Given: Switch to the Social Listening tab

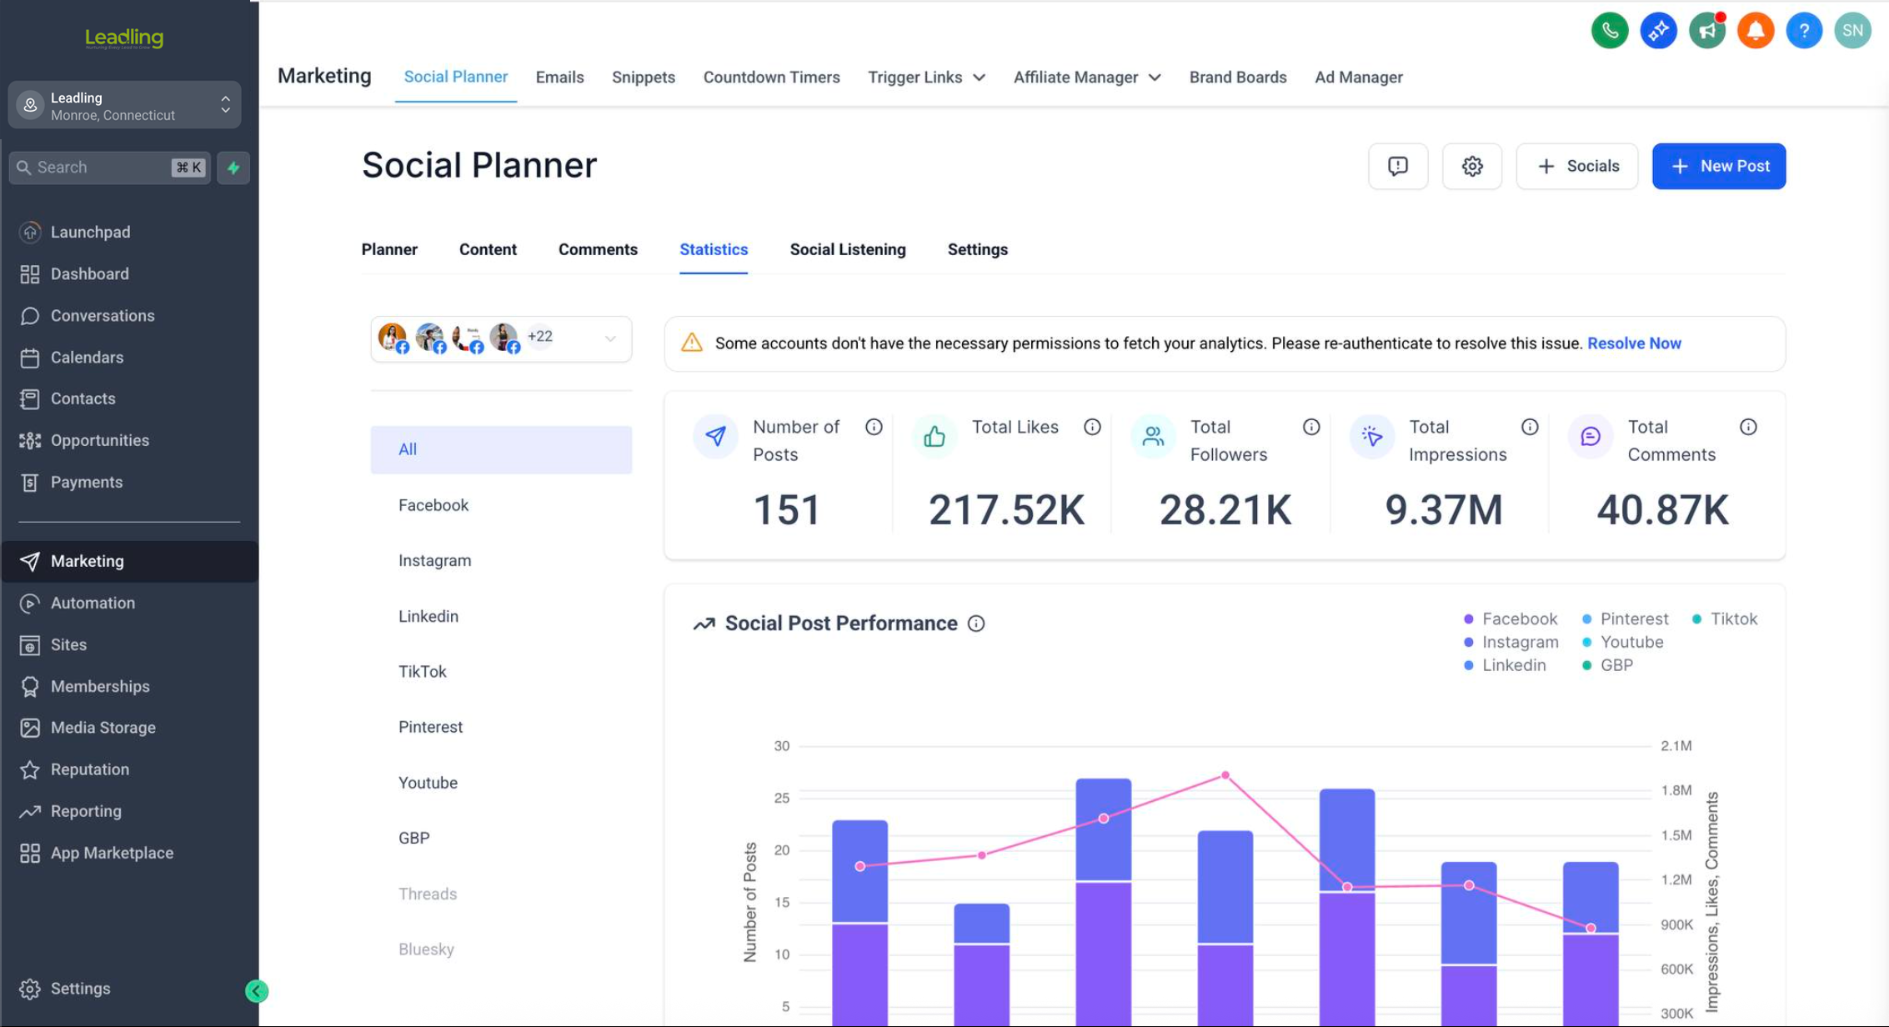Looking at the screenshot, I should pyautogui.click(x=847, y=250).
